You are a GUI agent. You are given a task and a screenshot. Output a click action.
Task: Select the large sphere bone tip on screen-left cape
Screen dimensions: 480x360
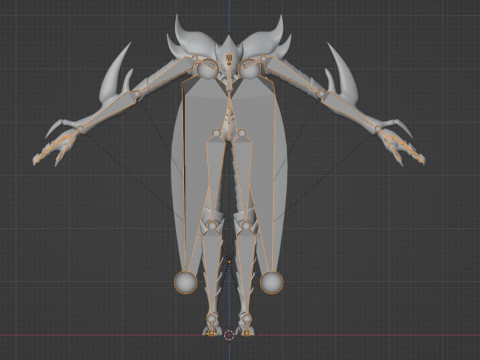[x=185, y=282]
